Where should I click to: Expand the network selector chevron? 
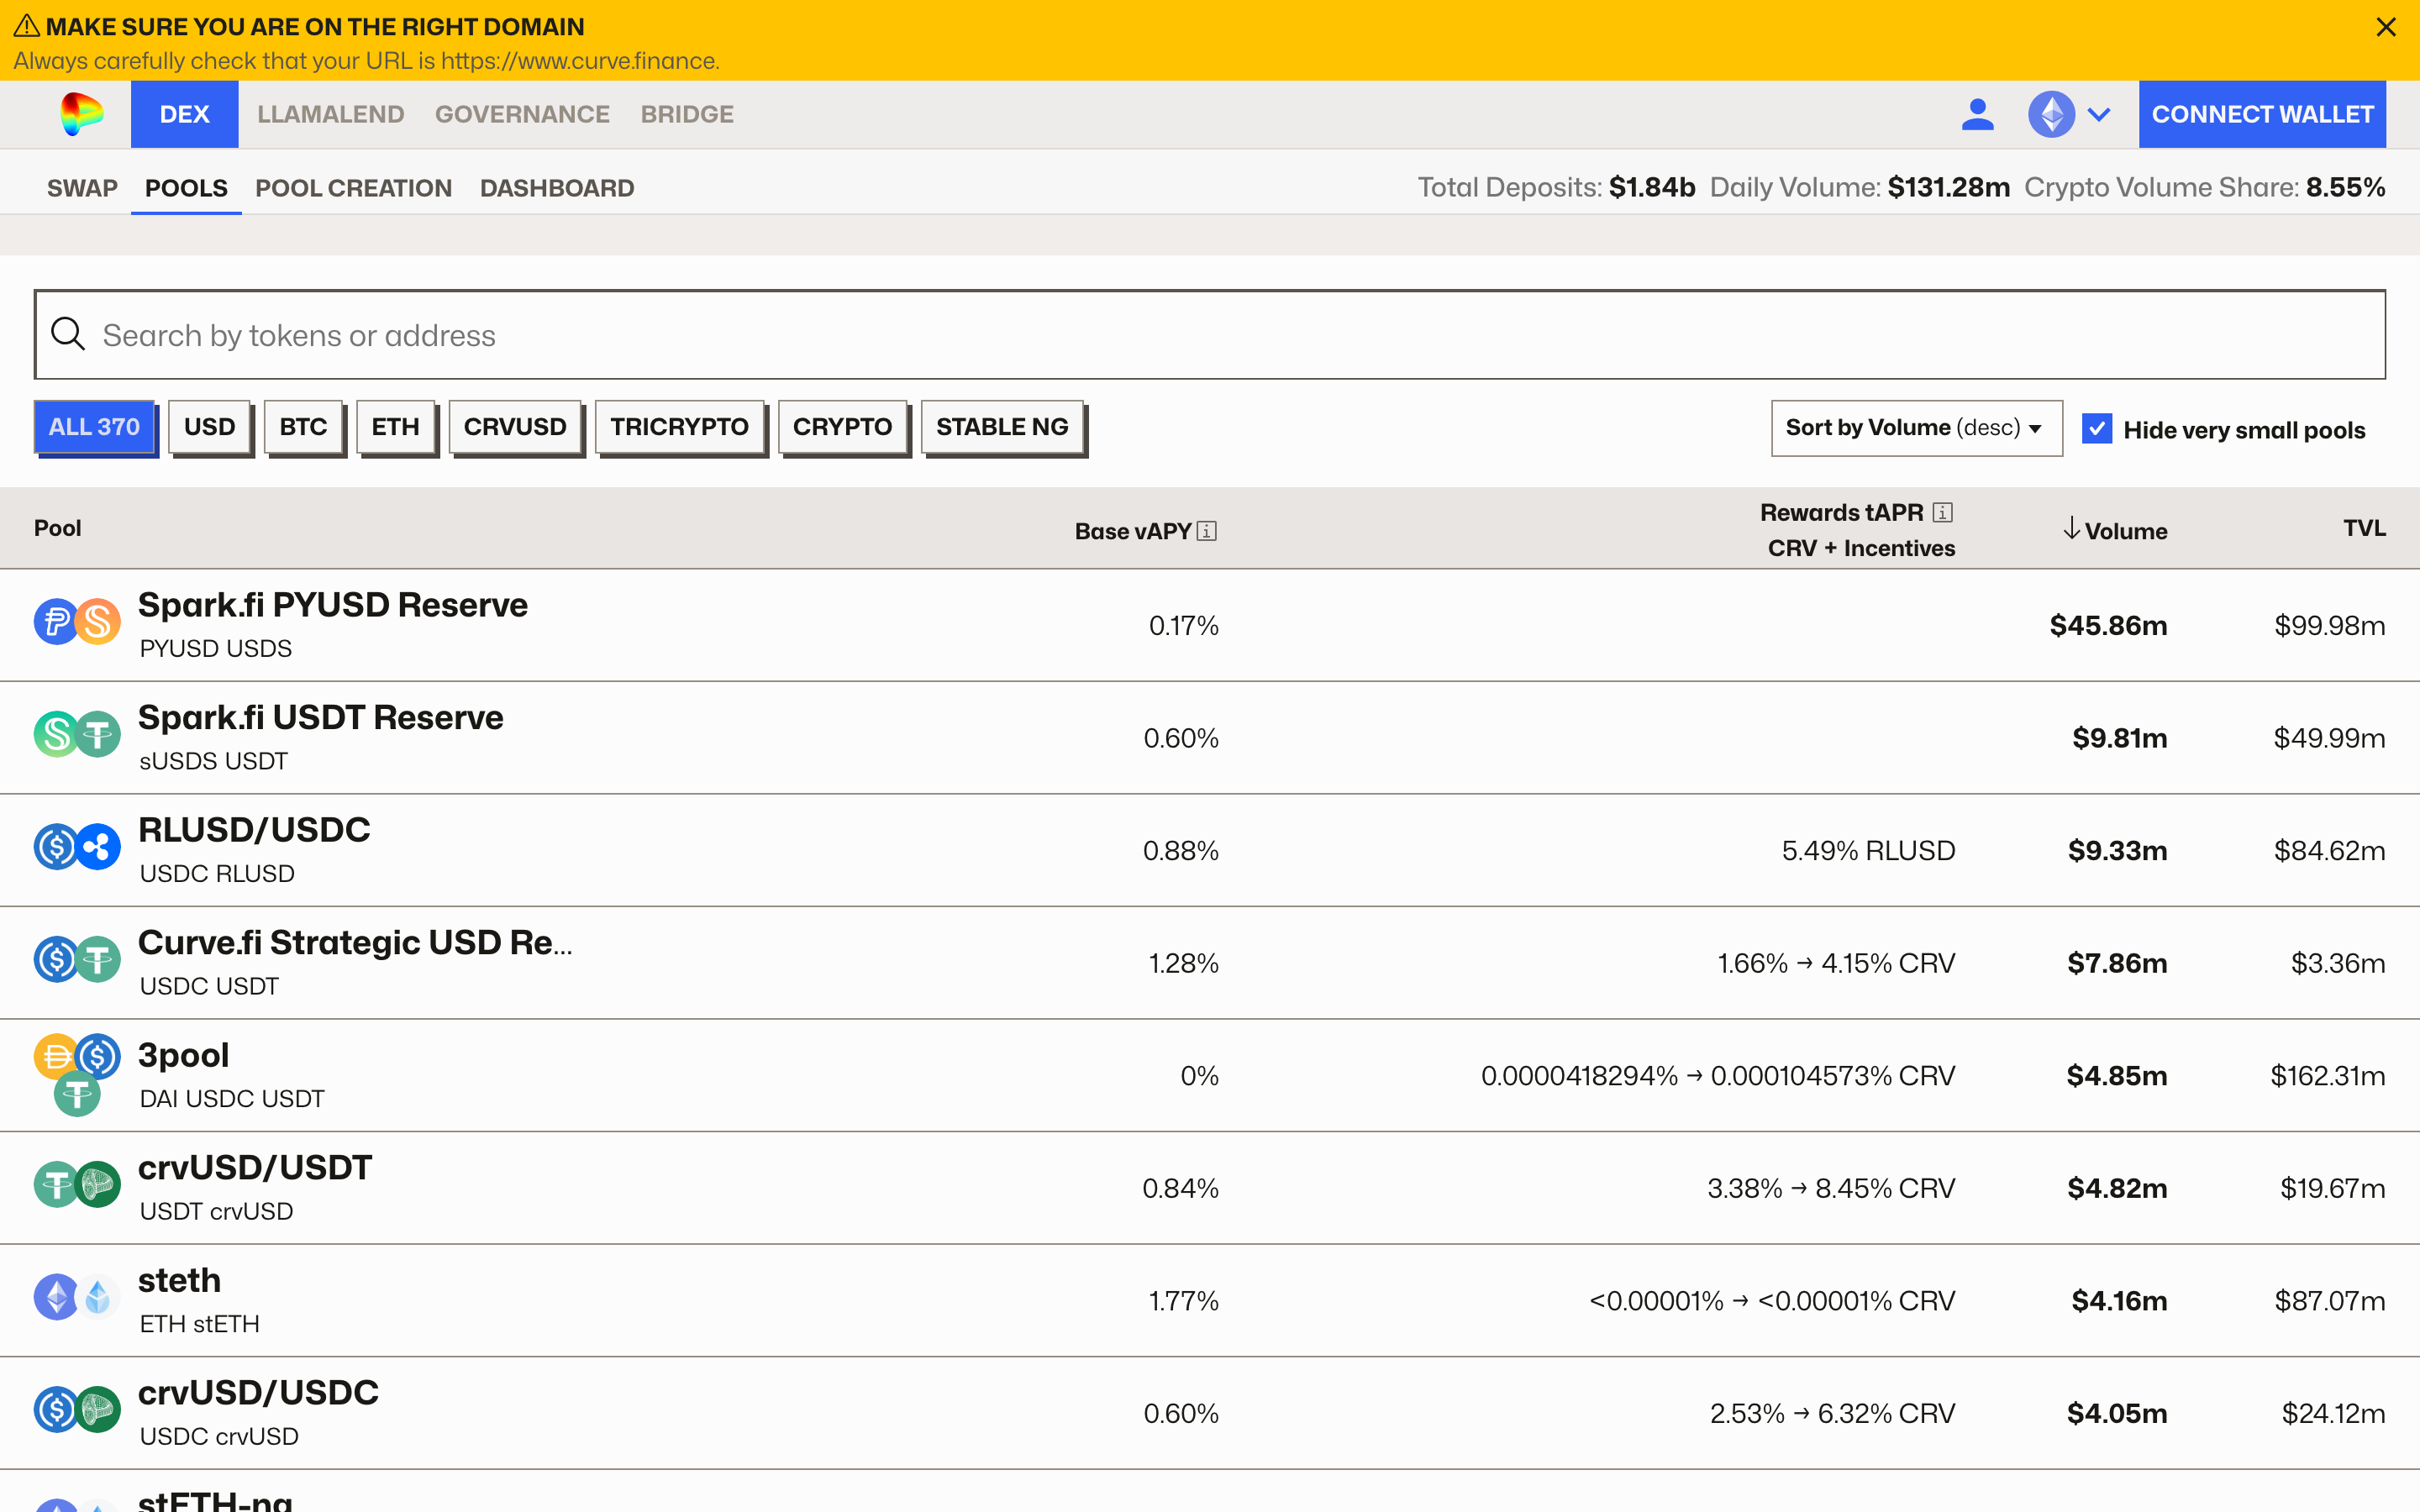2100,114
